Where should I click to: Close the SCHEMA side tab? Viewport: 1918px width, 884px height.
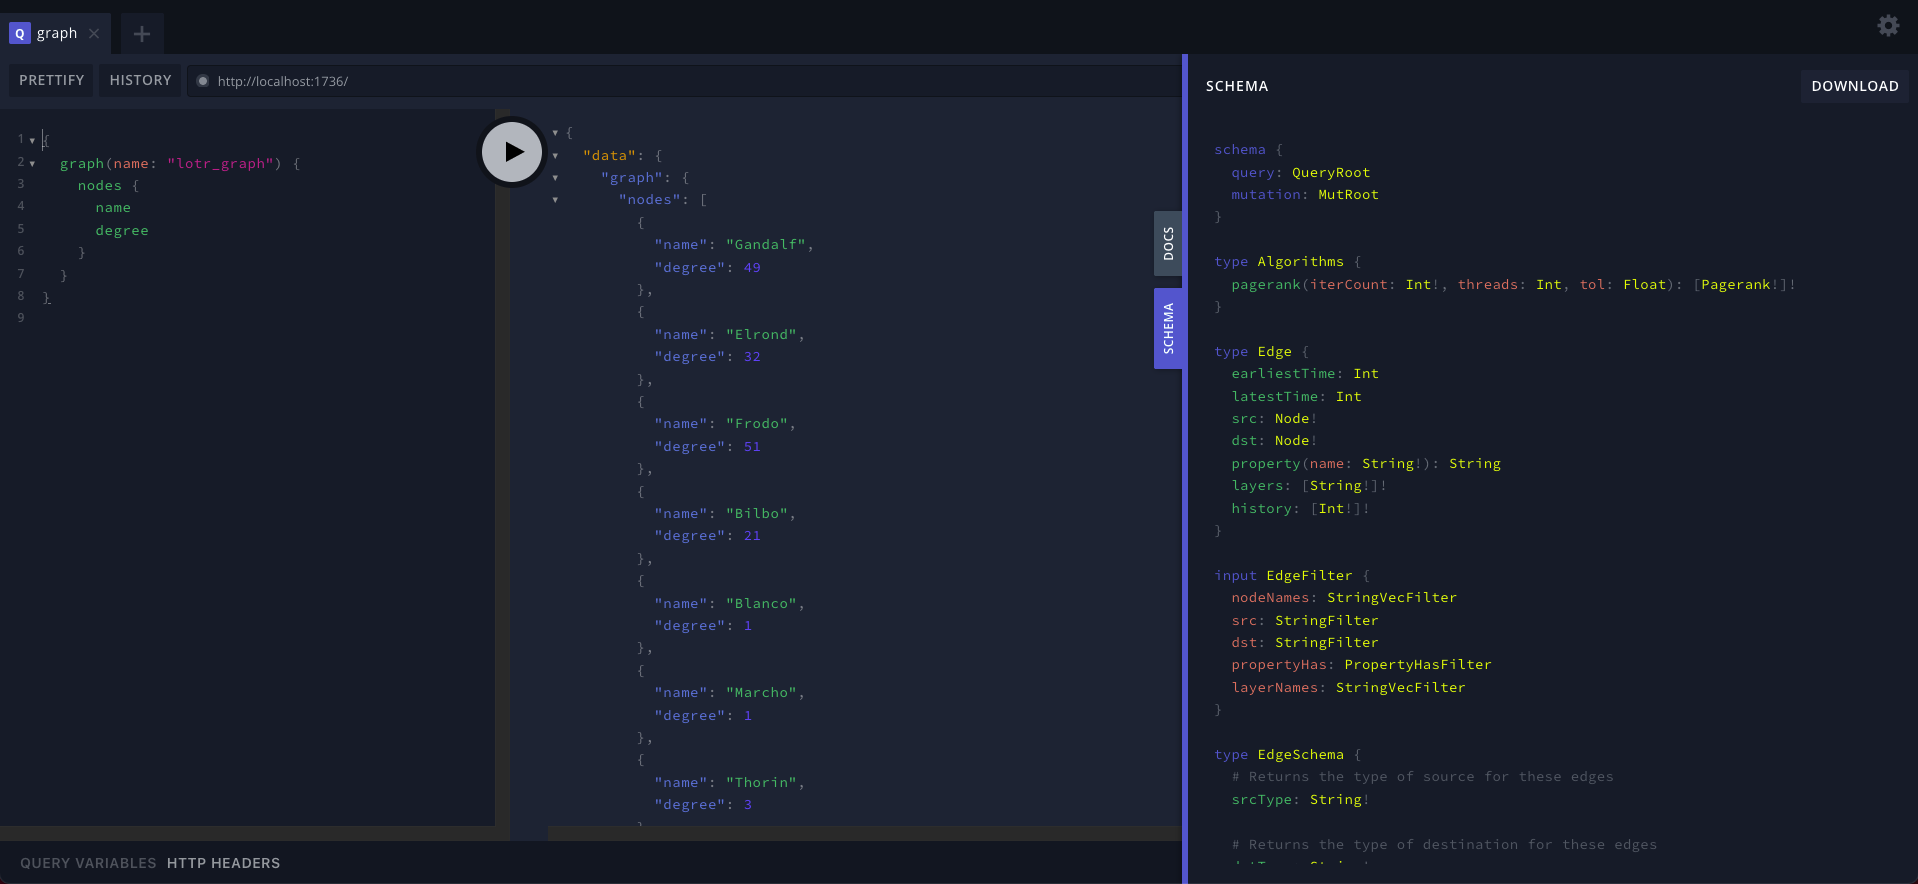pos(1167,328)
